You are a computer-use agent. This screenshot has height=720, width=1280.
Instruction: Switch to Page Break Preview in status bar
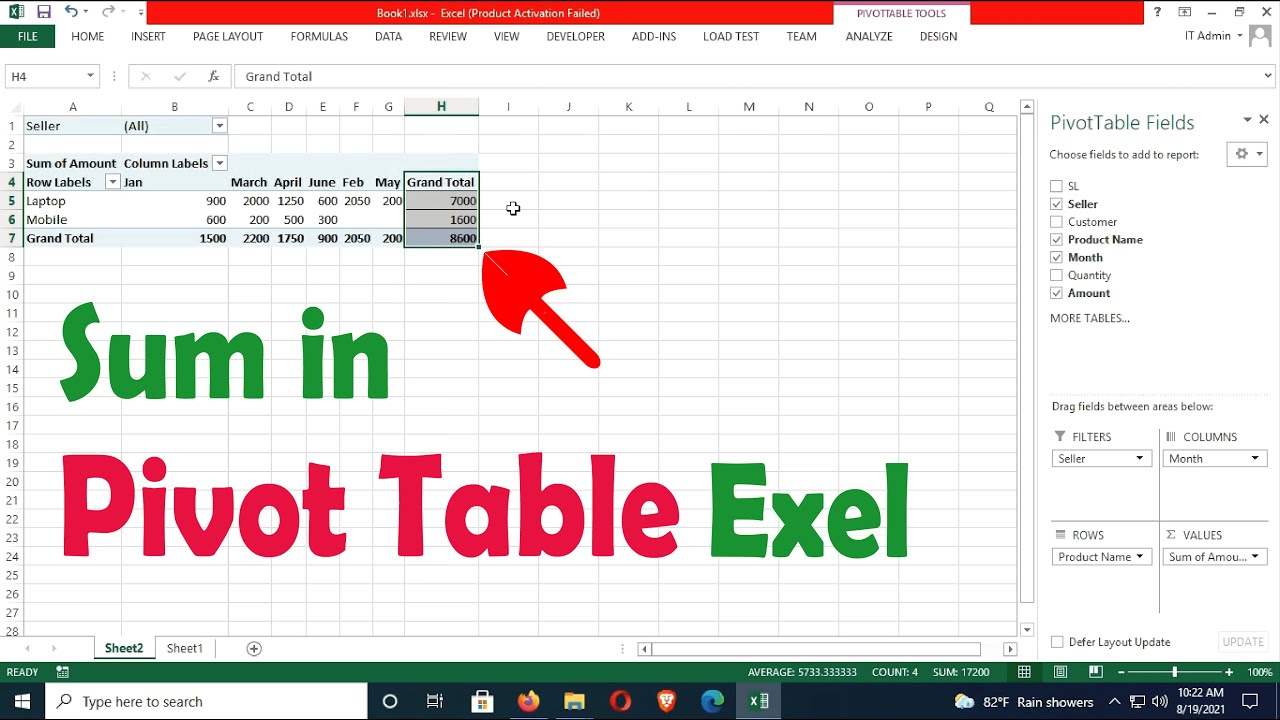pos(1096,672)
